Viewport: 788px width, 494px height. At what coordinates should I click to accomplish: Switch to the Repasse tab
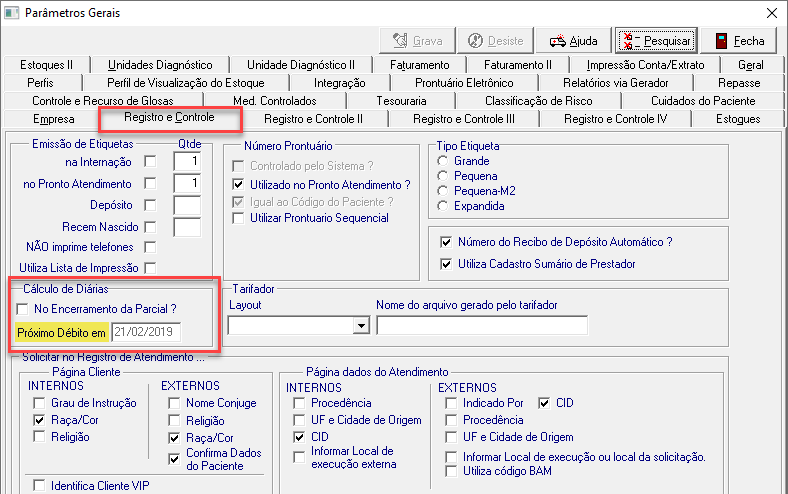pyautogui.click(x=739, y=83)
